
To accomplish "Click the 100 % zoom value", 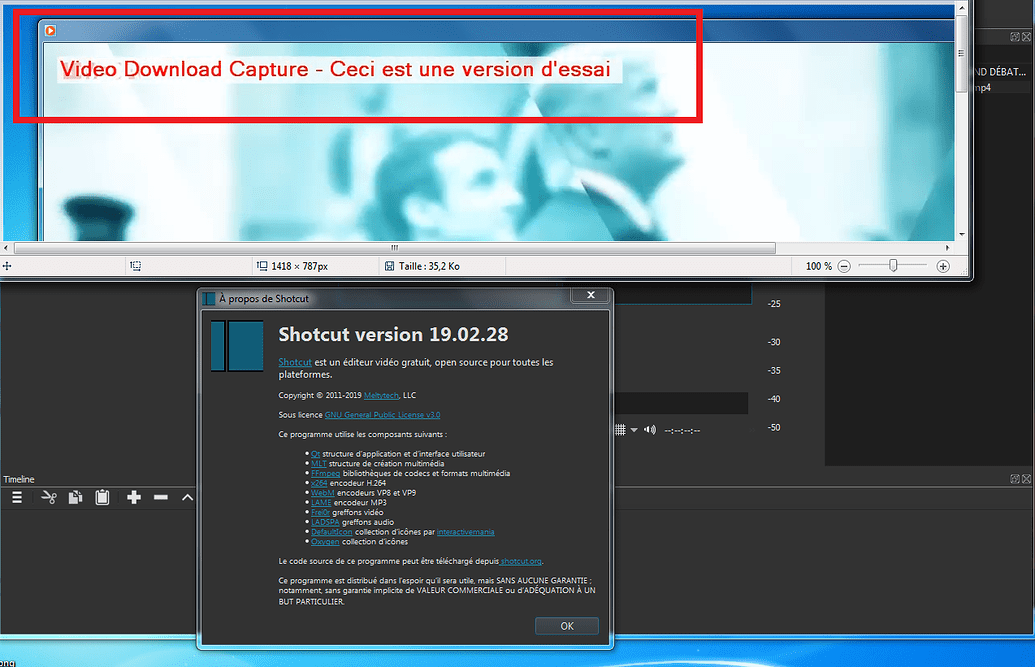I will (818, 266).
